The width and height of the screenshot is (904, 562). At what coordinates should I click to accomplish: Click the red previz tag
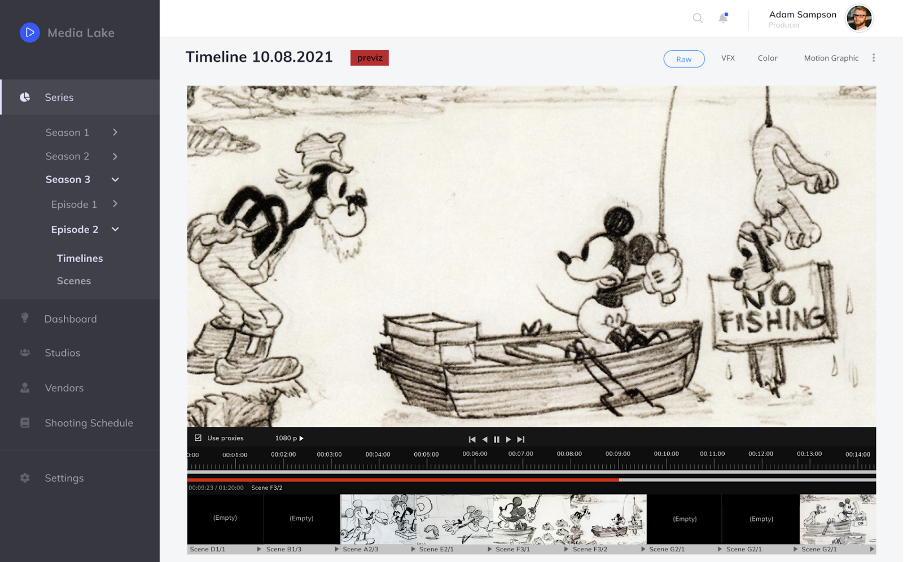370,58
